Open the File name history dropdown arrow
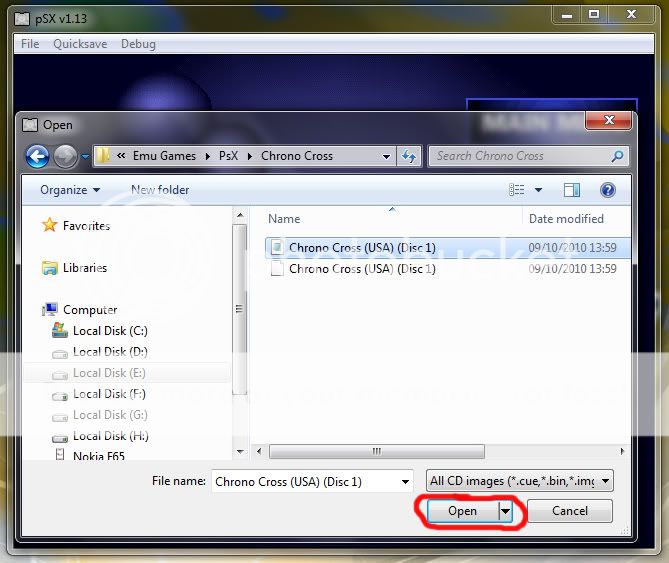 pyautogui.click(x=405, y=482)
